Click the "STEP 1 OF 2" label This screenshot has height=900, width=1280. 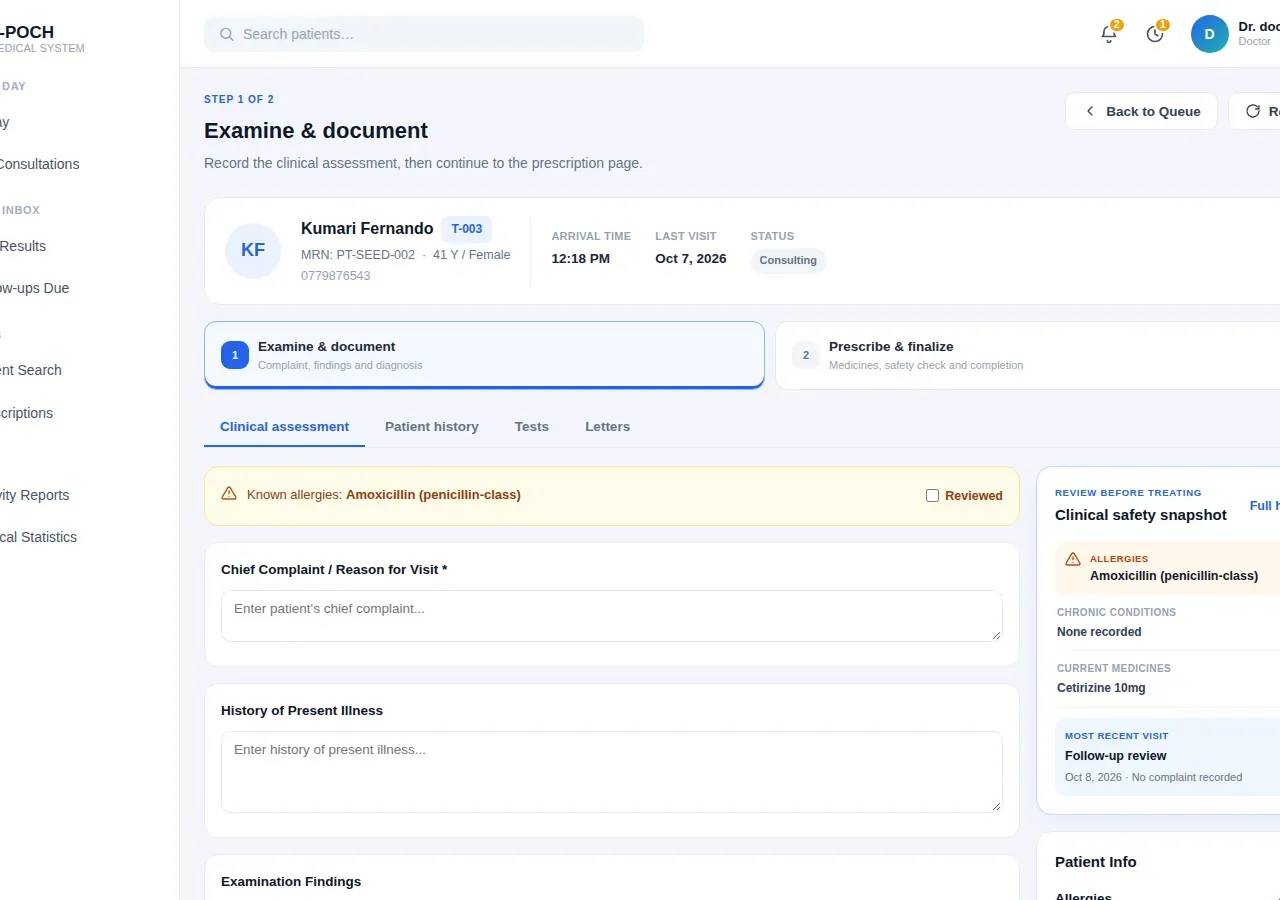click(x=239, y=99)
